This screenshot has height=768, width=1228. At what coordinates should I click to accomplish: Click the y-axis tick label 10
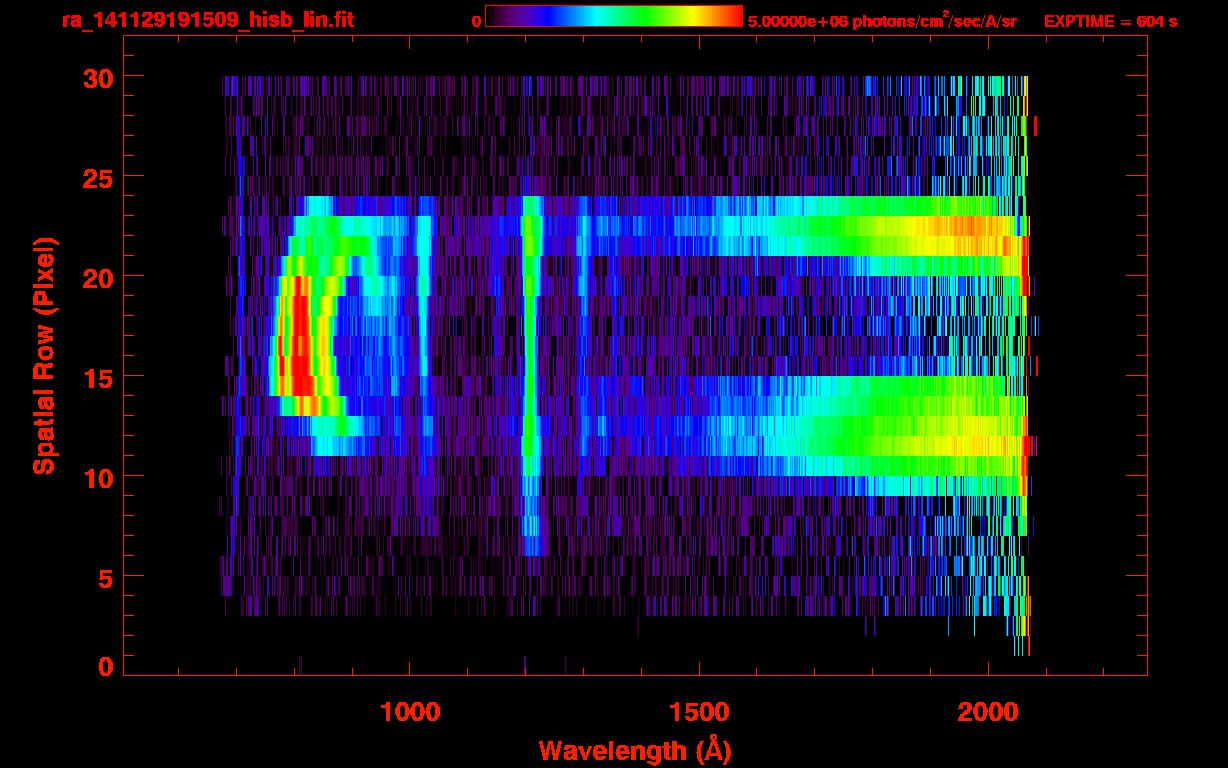(99, 477)
